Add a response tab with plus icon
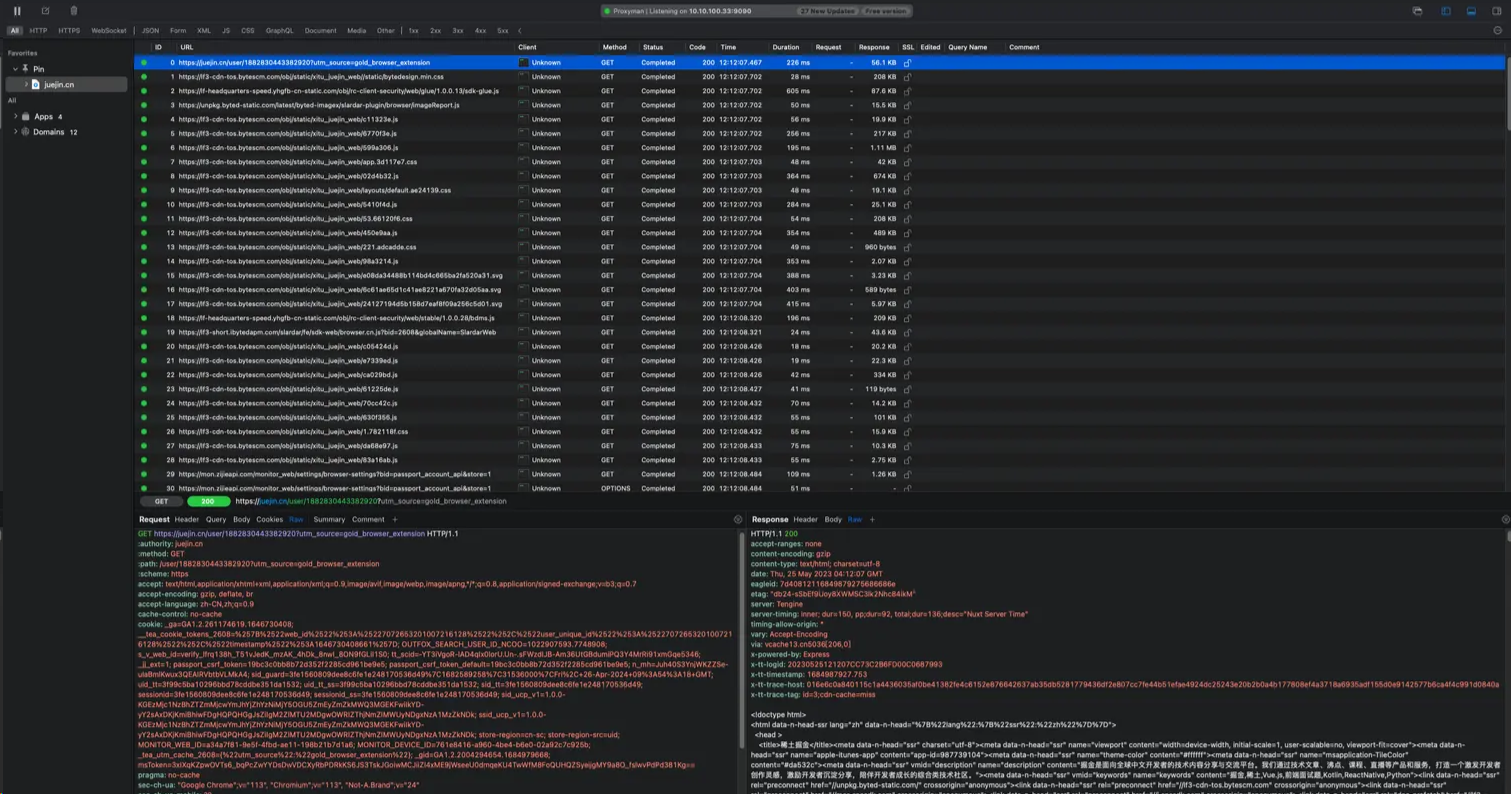1511x794 pixels. tap(872, 520)
